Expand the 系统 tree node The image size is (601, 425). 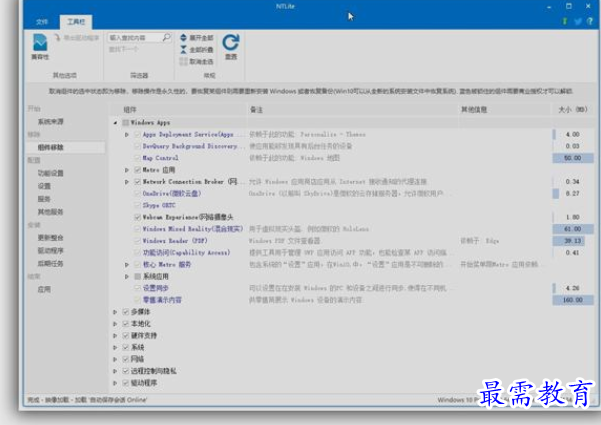[x=115, y=348]
